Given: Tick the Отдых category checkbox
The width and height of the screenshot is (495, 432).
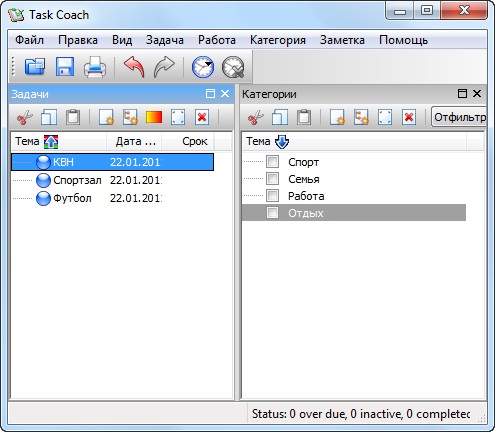Looking at the screenshot, I should coord(272,213).
